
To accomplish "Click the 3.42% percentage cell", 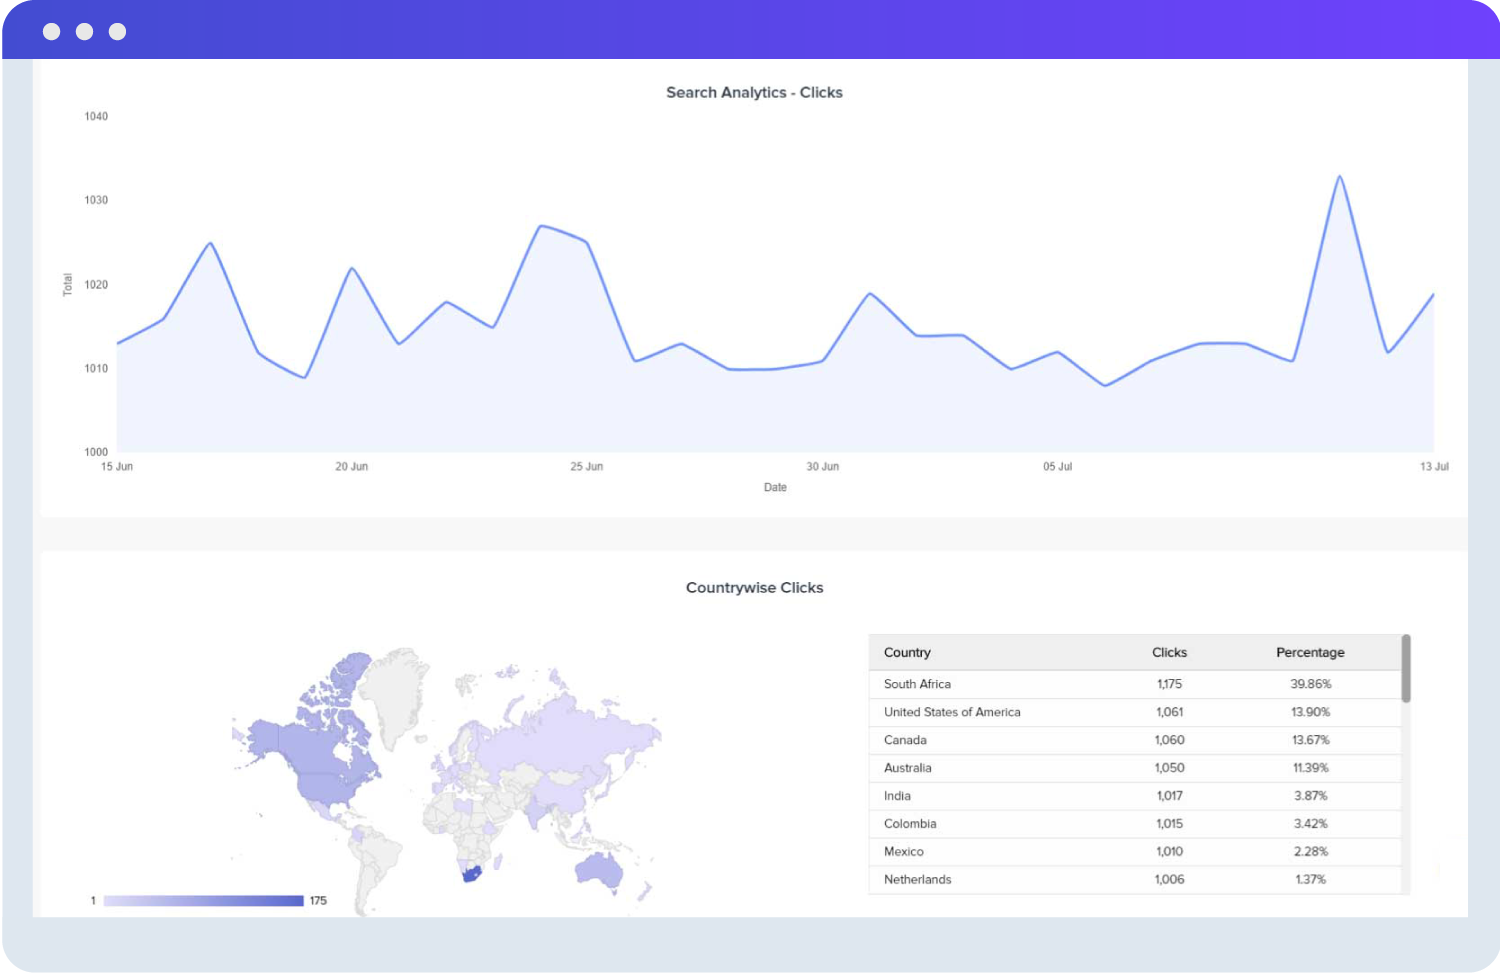I will click(1310, 824).
